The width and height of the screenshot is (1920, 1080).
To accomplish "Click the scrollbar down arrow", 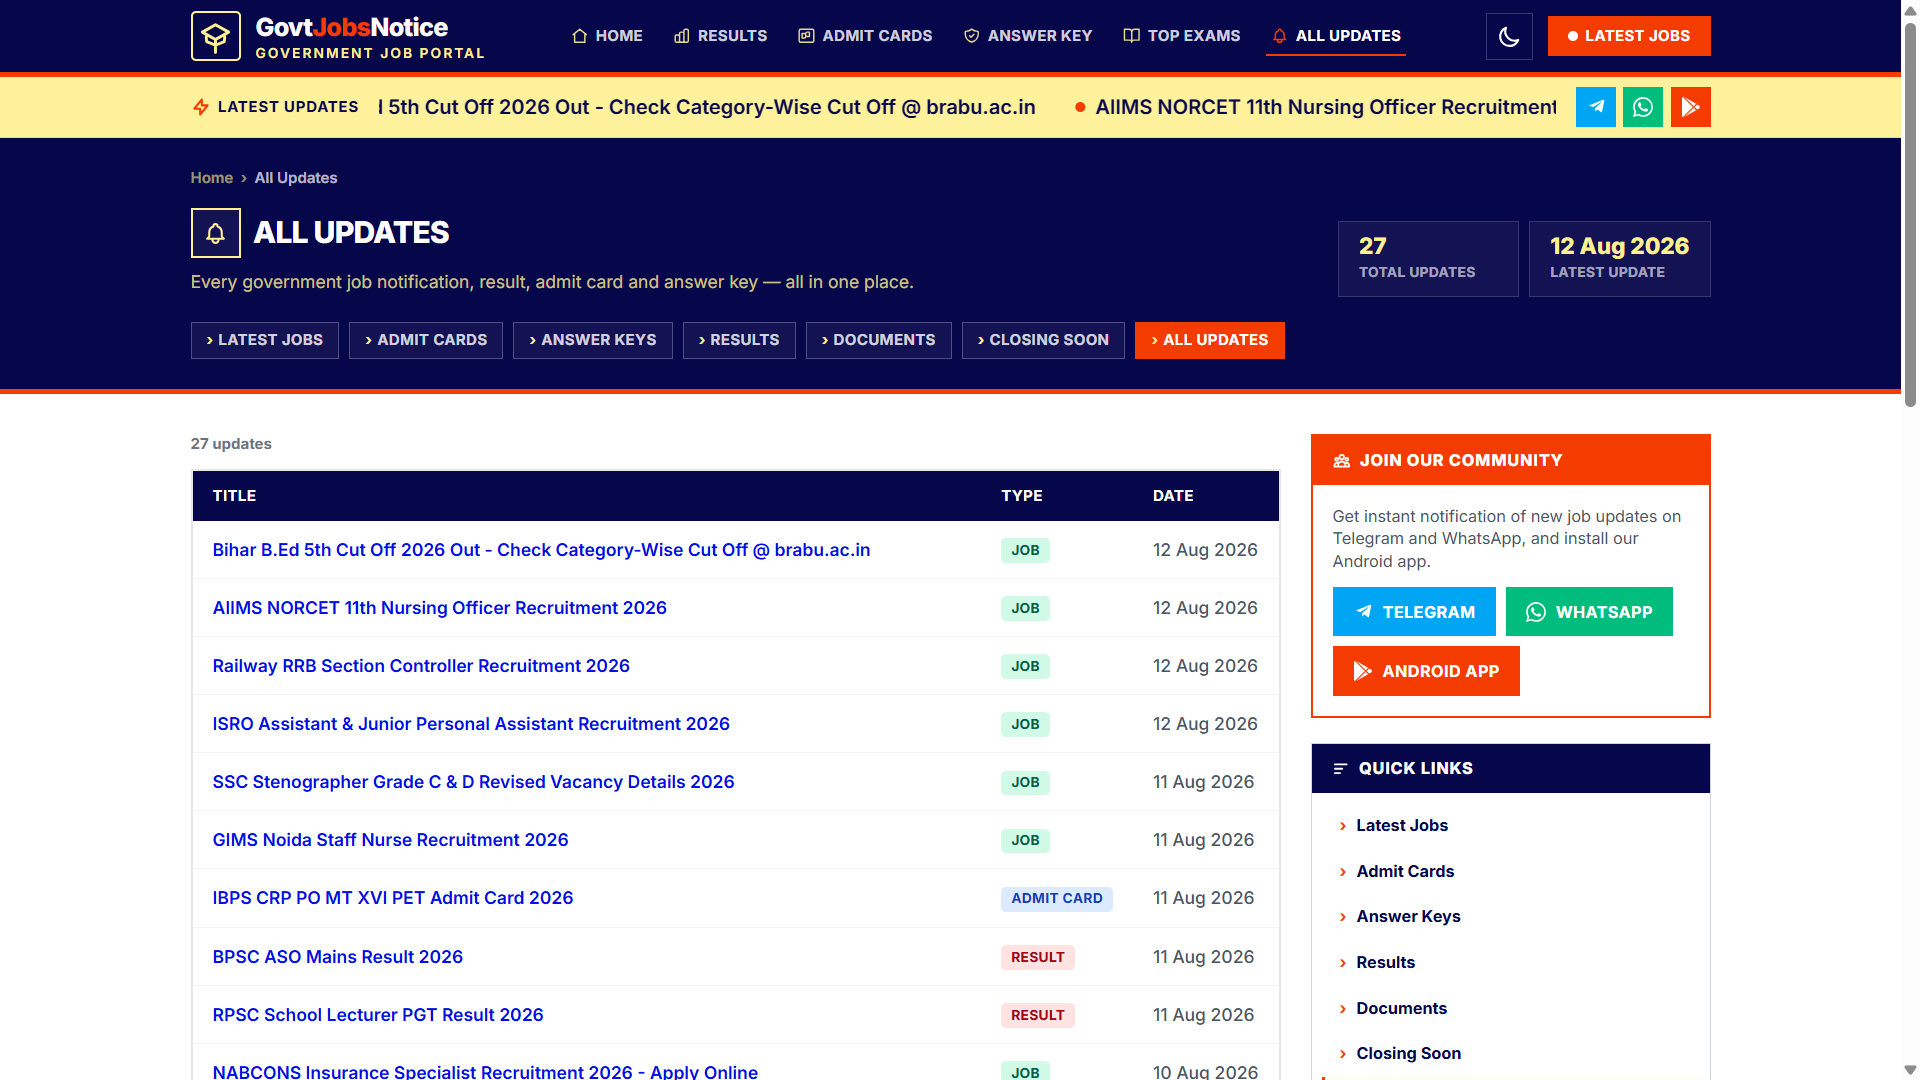I will [1910, 1070].
